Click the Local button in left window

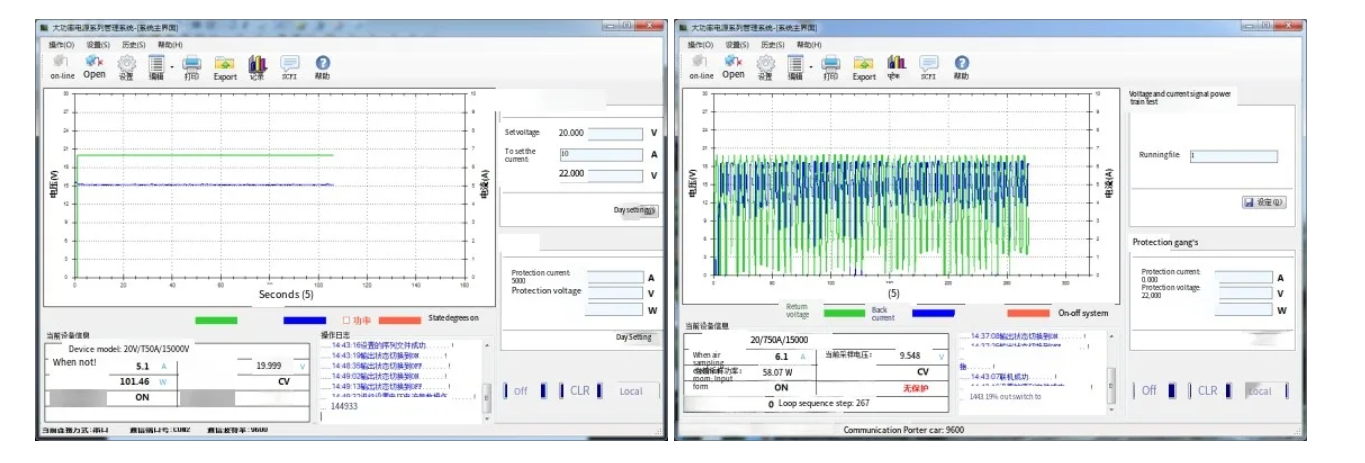coord(631,391)
